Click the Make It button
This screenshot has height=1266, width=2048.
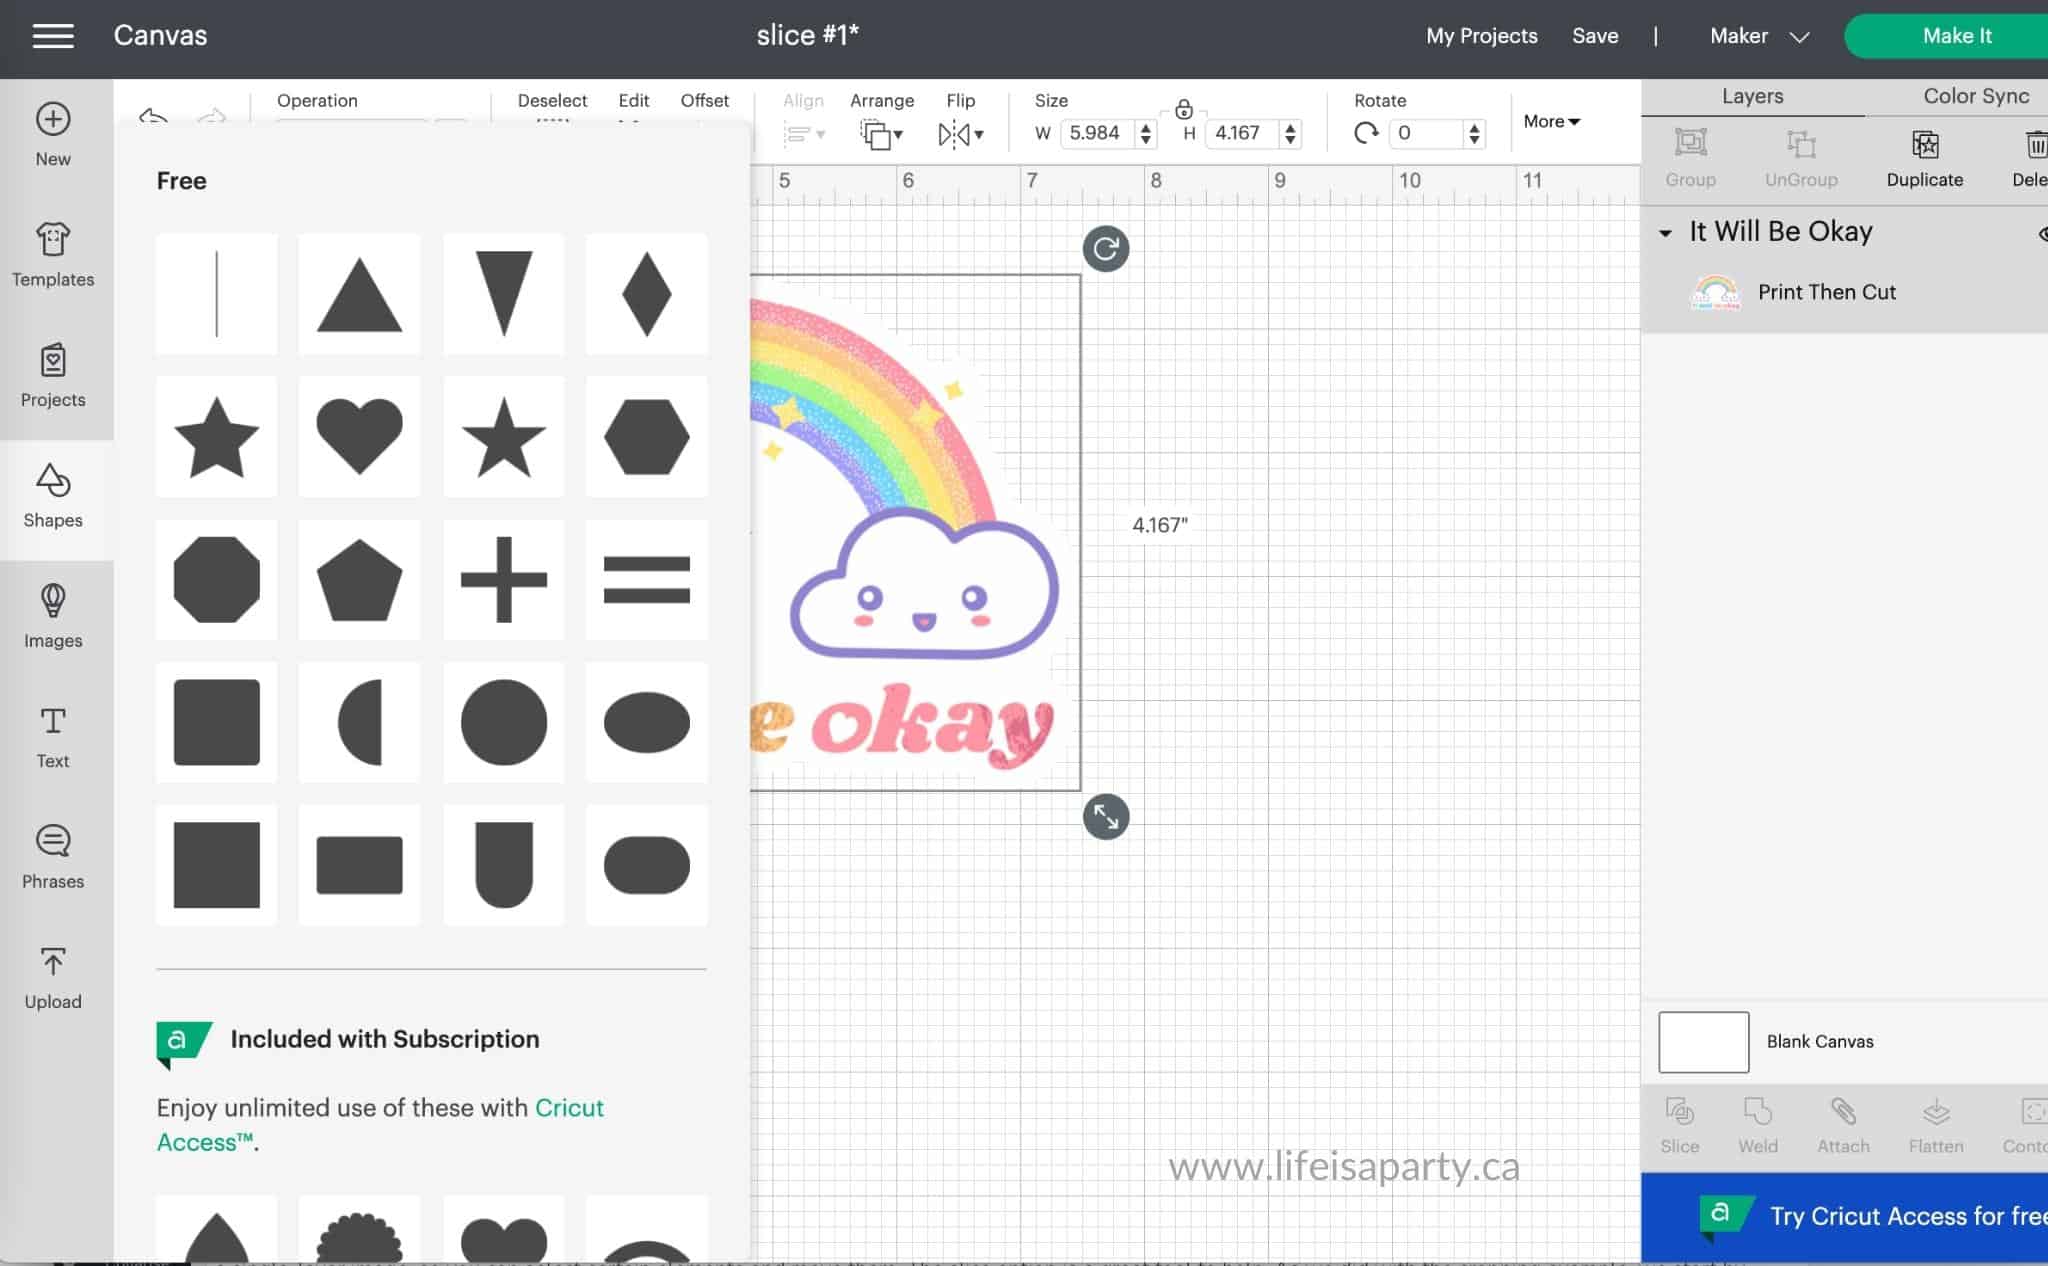[1948, 36]
